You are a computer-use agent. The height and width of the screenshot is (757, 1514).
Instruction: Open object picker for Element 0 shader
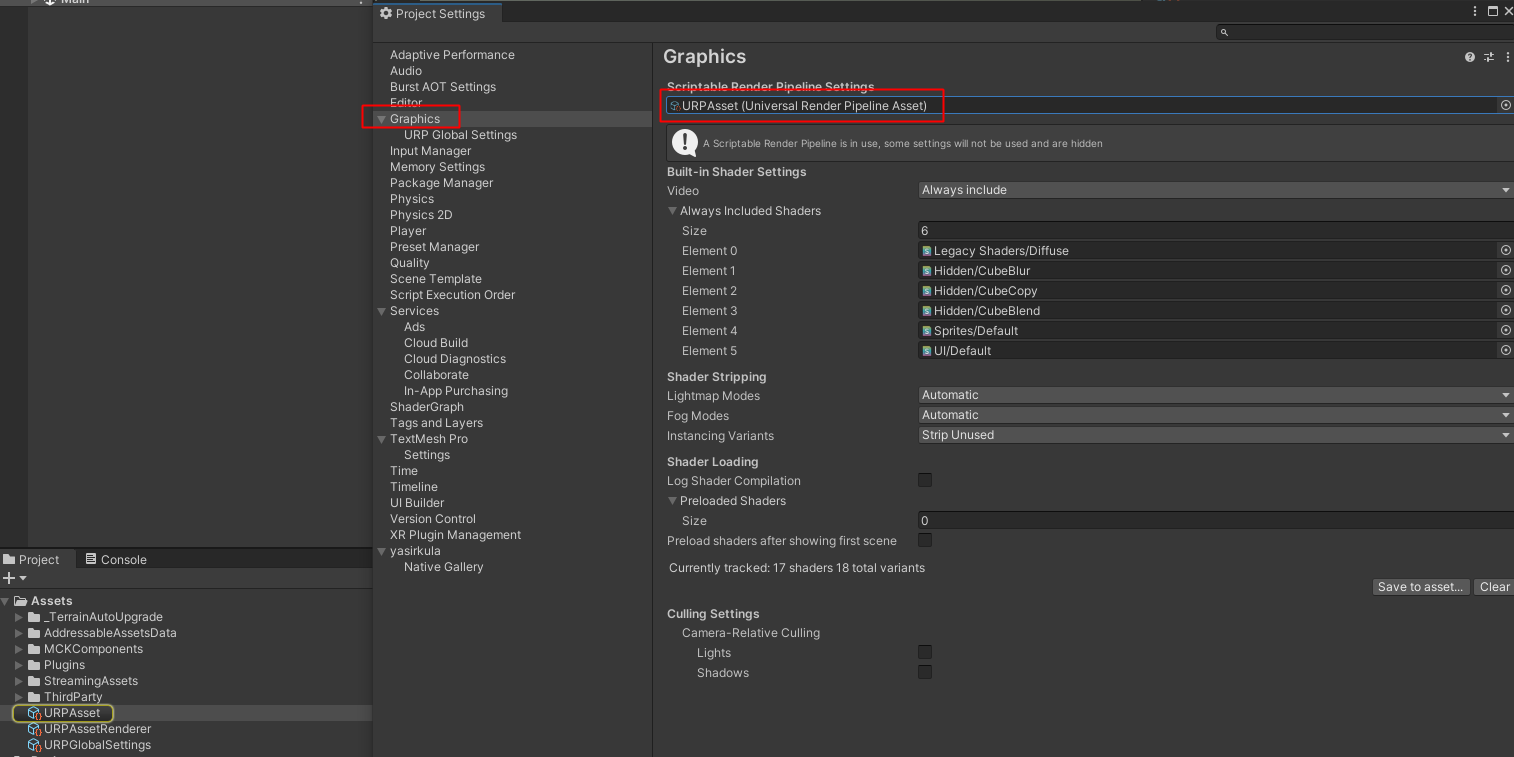(x=1505, y=250)
